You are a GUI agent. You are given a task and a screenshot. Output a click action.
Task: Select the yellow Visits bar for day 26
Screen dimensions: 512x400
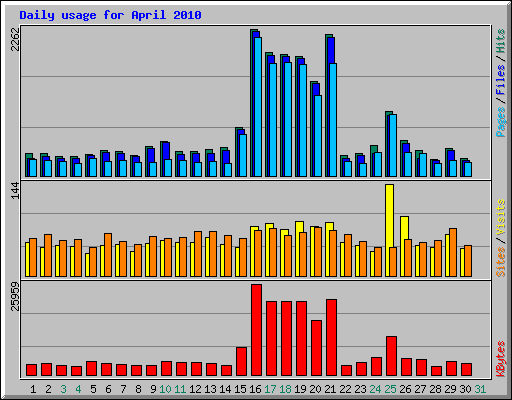(404, 228)
